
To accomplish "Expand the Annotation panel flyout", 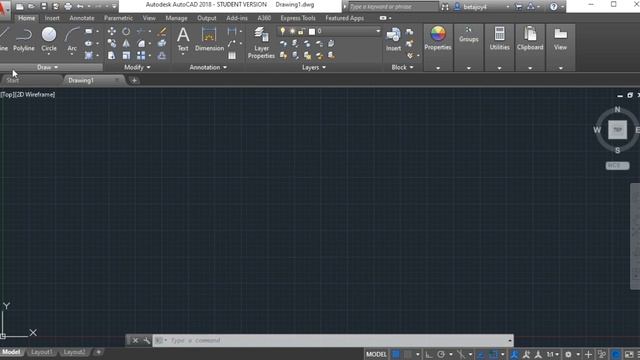I will pyautogui.click(x=208, y=67).
